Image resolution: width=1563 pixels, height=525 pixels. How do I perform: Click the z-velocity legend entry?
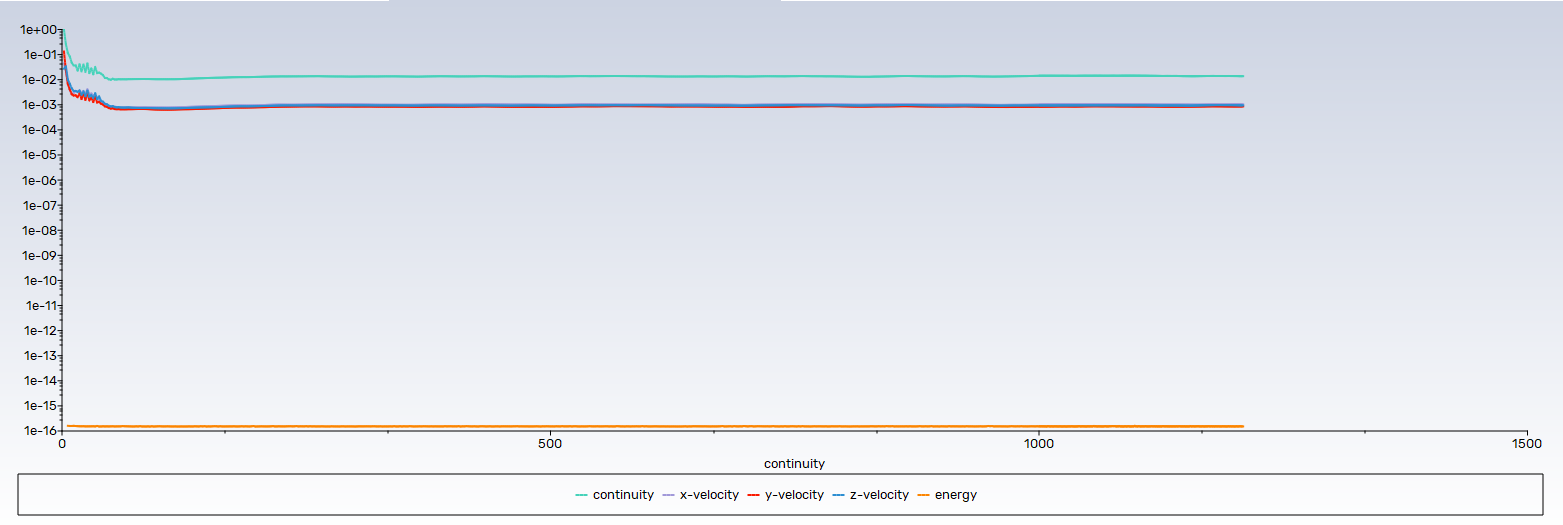point(870,495)
